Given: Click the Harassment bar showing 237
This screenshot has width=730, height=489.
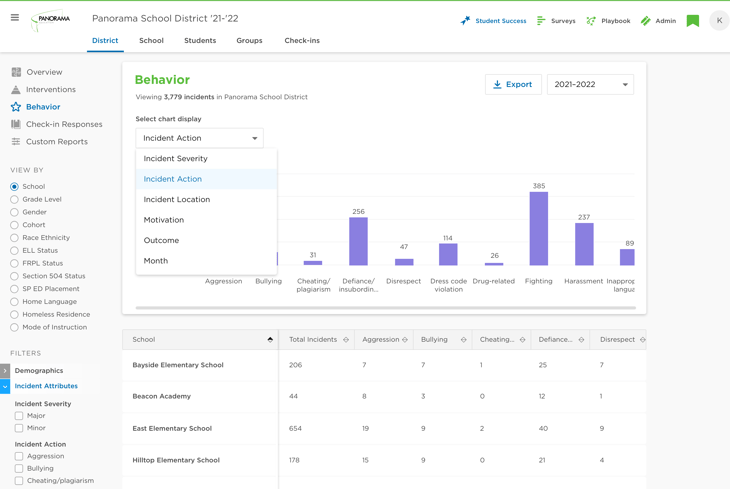Looking at the screenshot, I should point(584,244).
